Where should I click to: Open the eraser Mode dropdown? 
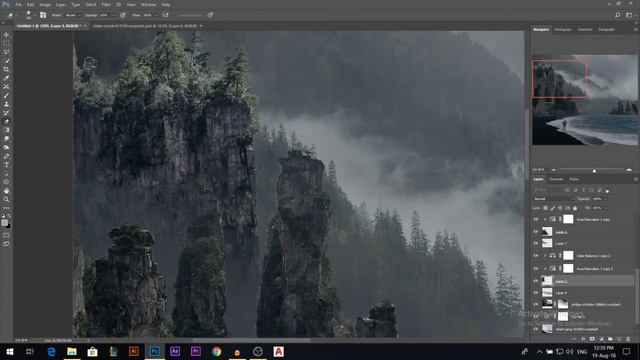[72, 15]
